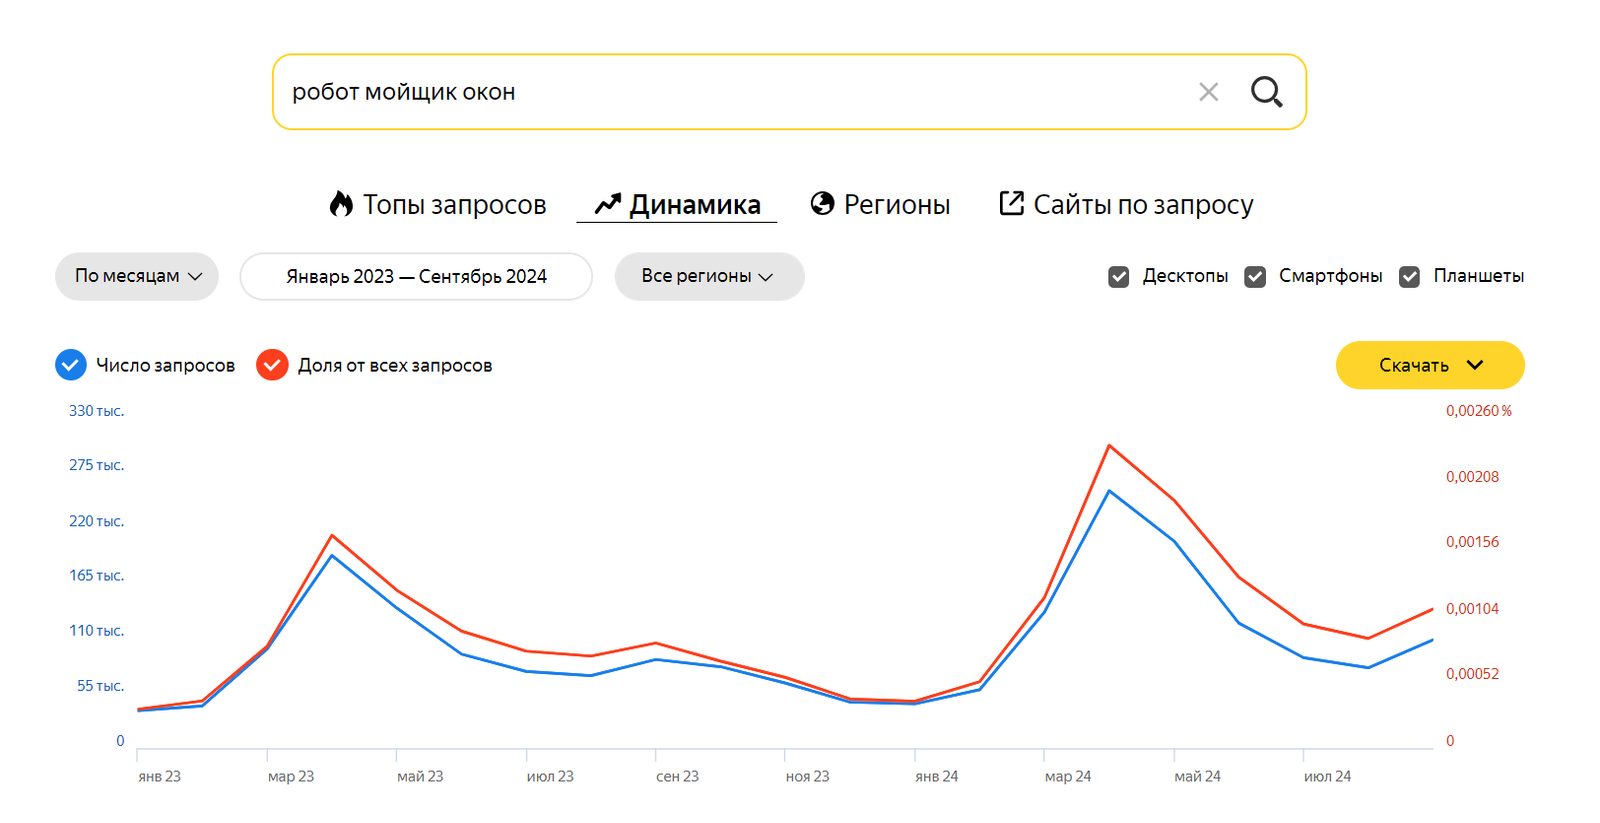The height and width of the screenshot is (823, 1600).
Task: Open the Сайты по запросу tab
Action: (x=1142, y=205)
